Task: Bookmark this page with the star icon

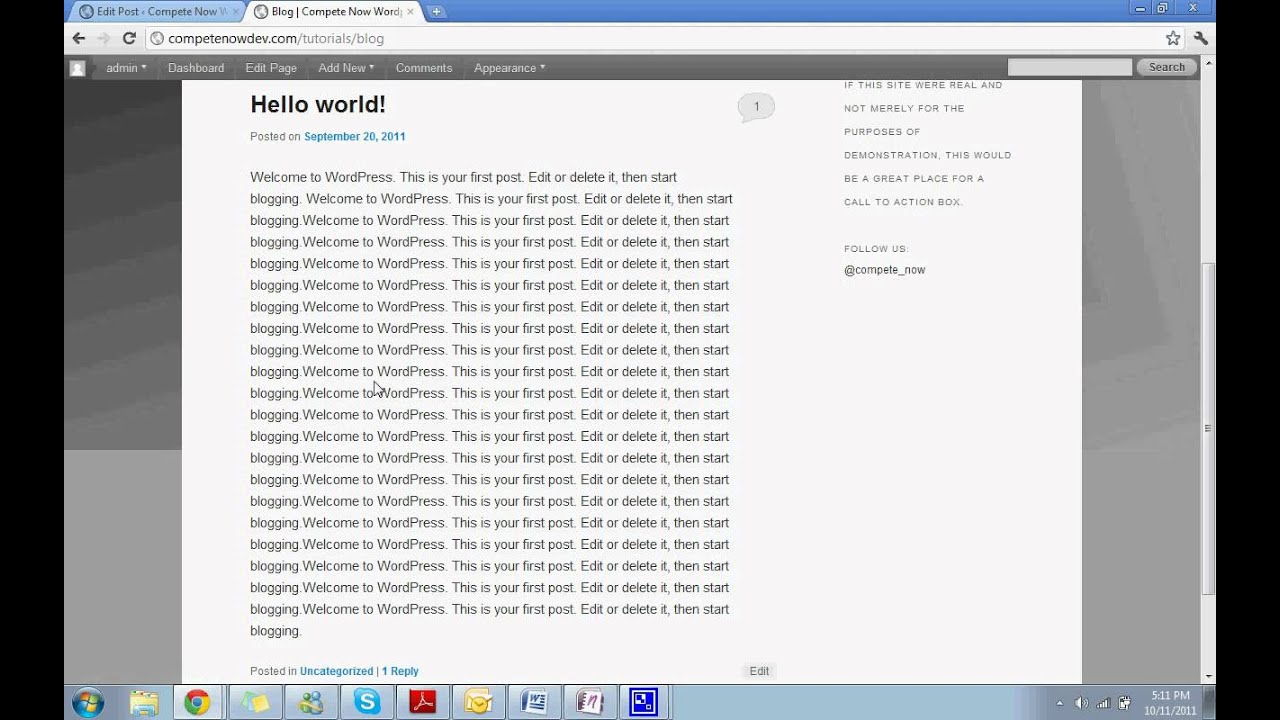Action: [1173, 38]
